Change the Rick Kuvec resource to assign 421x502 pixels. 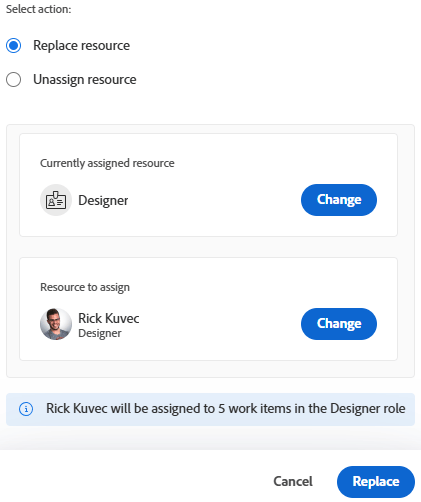click(339, 324)
